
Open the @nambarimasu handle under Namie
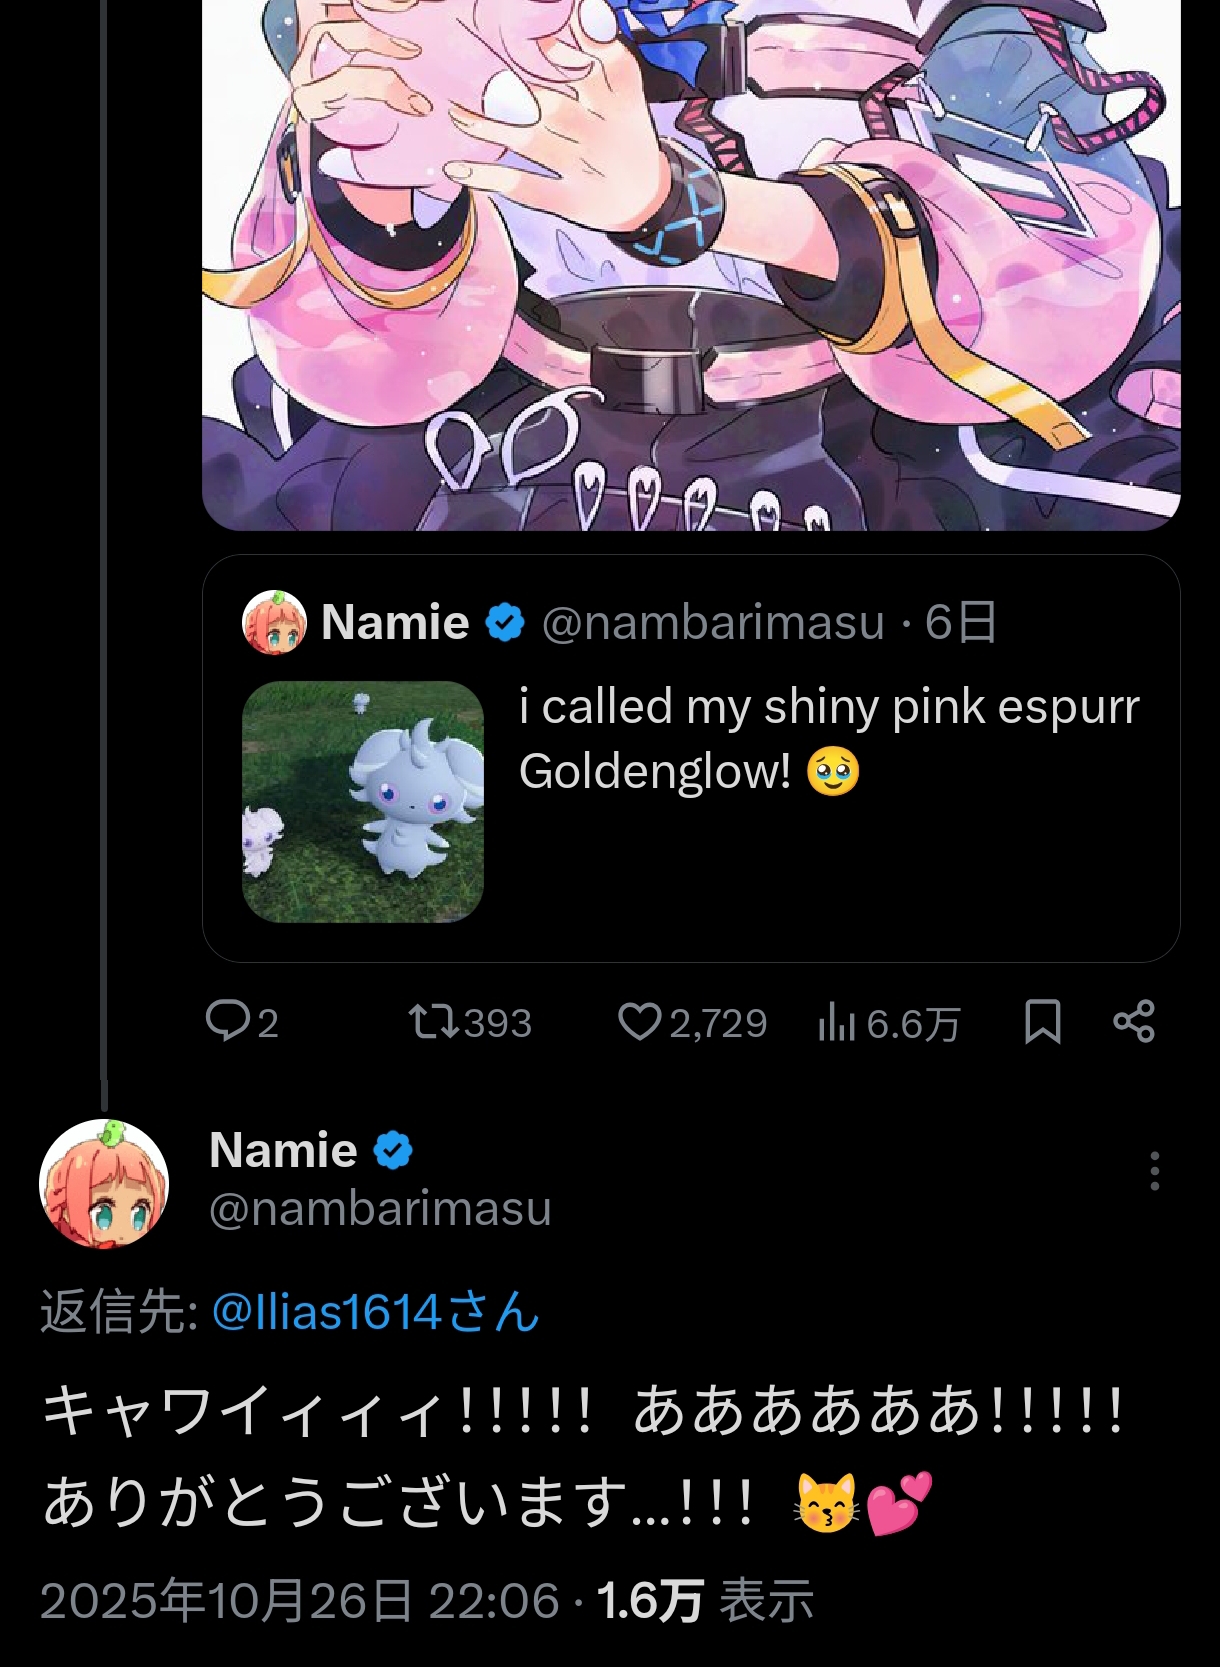[x=380, y=1208]
